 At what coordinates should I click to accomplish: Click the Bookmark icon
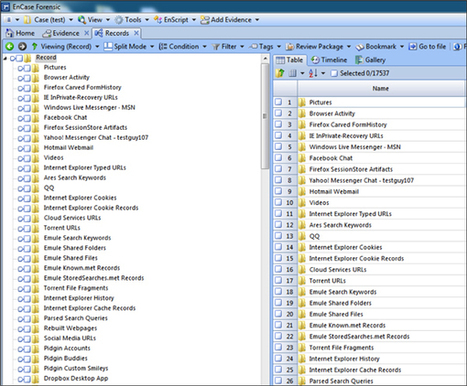click(x=360, y=47)
